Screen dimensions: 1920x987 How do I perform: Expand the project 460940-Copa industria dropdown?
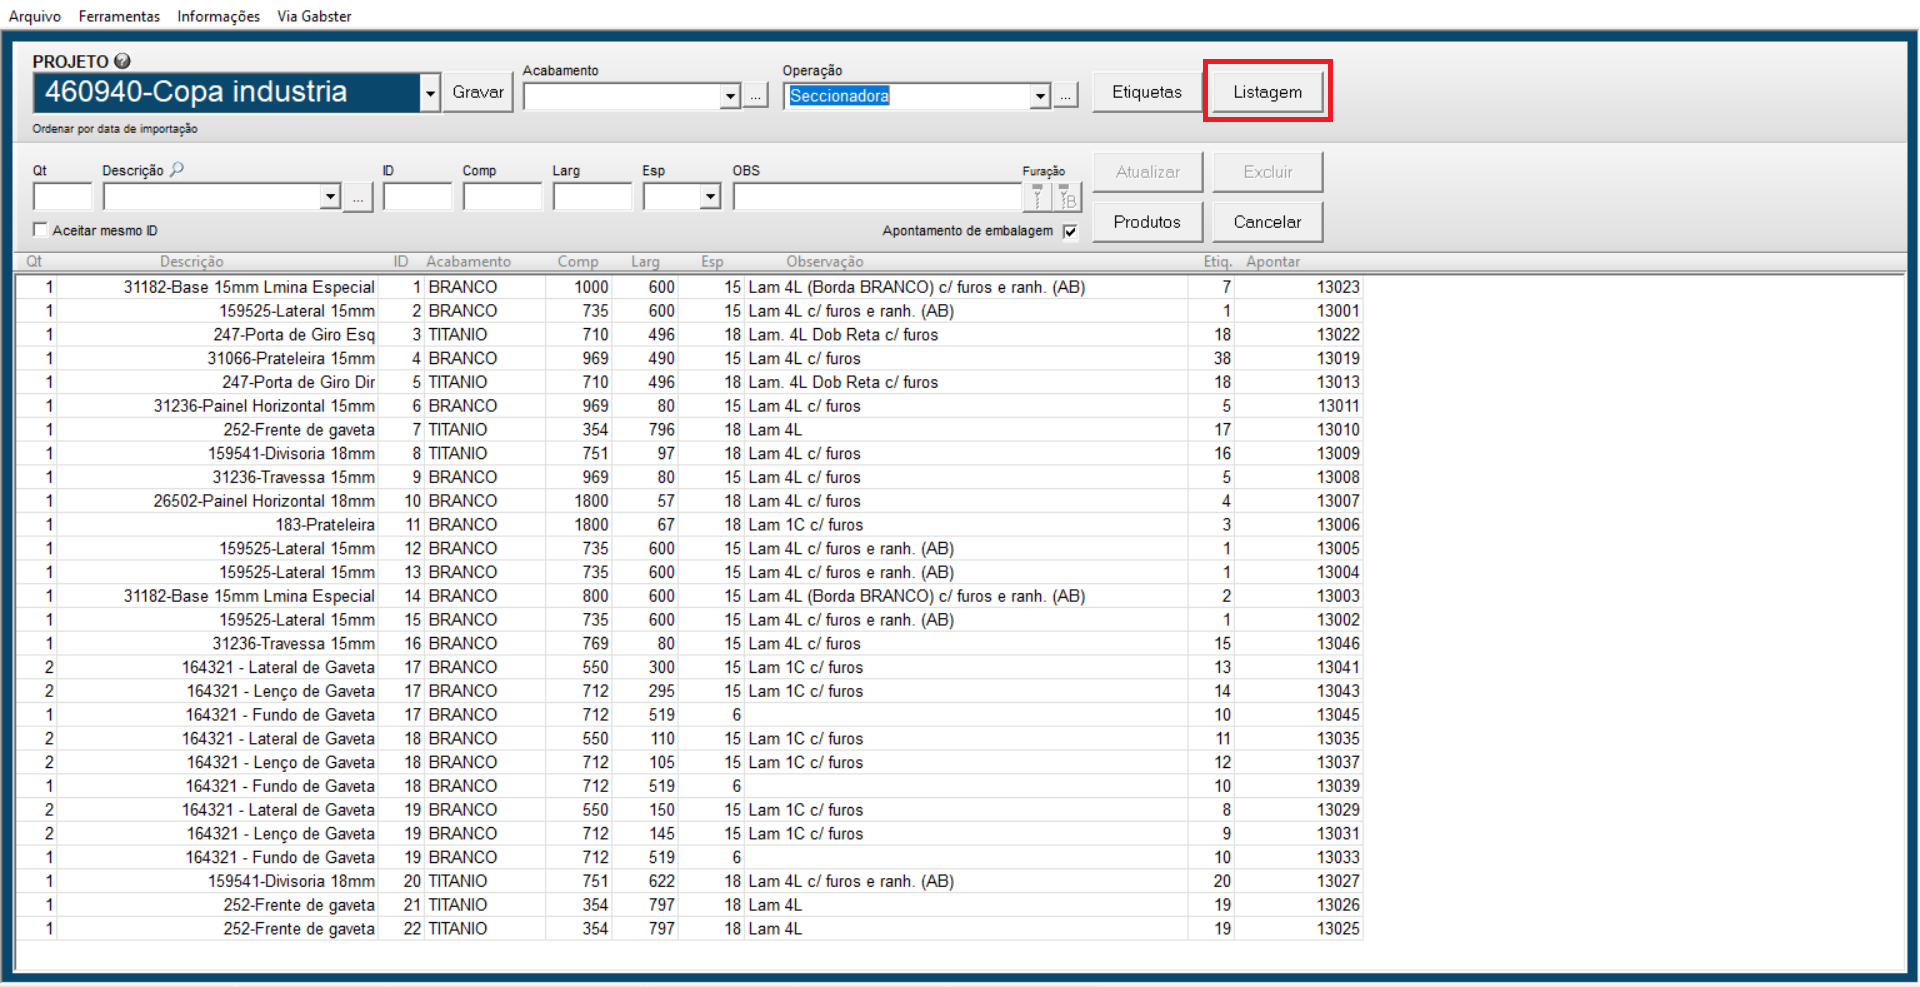(430, 93)
